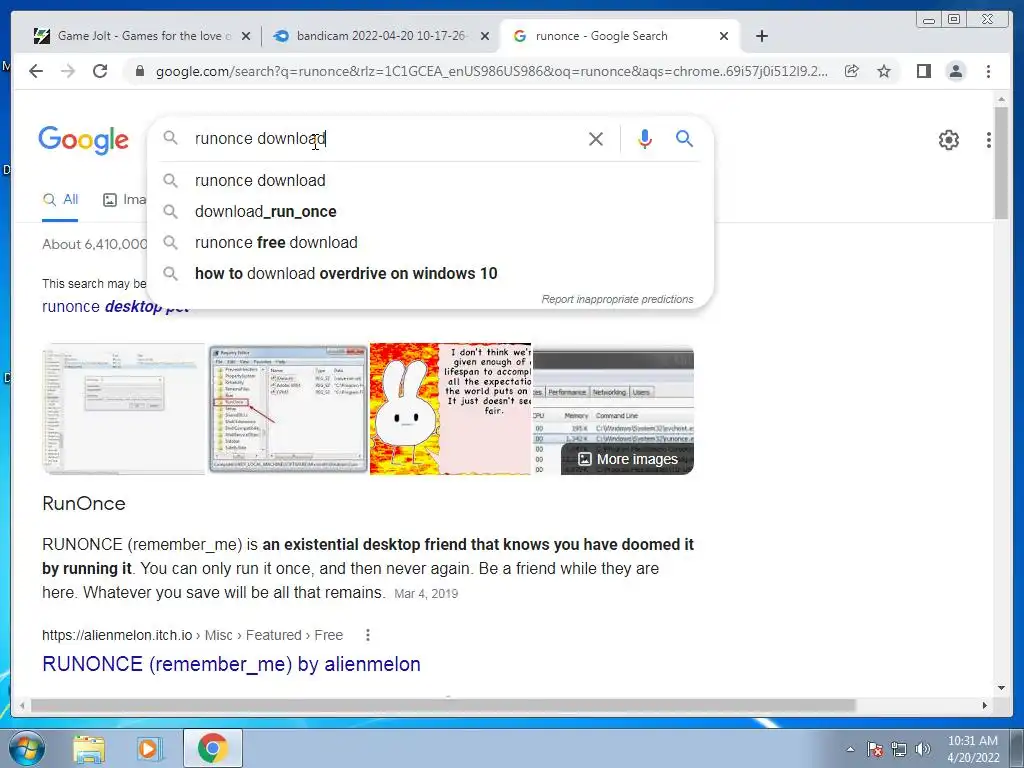Viewport: 1024px width, 768px height.
Task: Submit search with blue magnifier
Action: click(684, 138)
